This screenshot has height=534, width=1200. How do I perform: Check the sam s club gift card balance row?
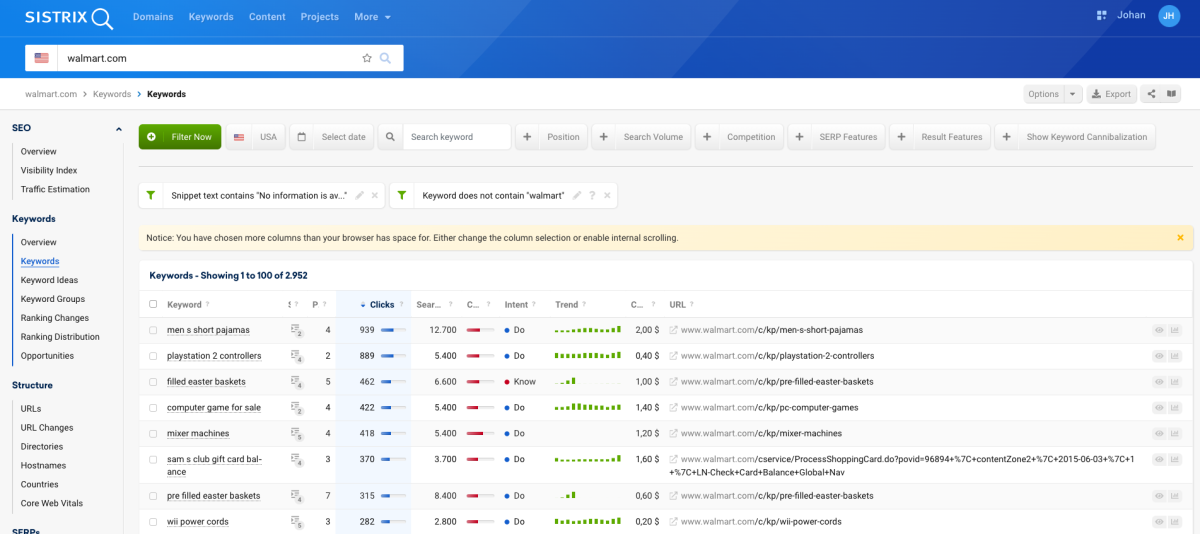click(x=153, y=460)
